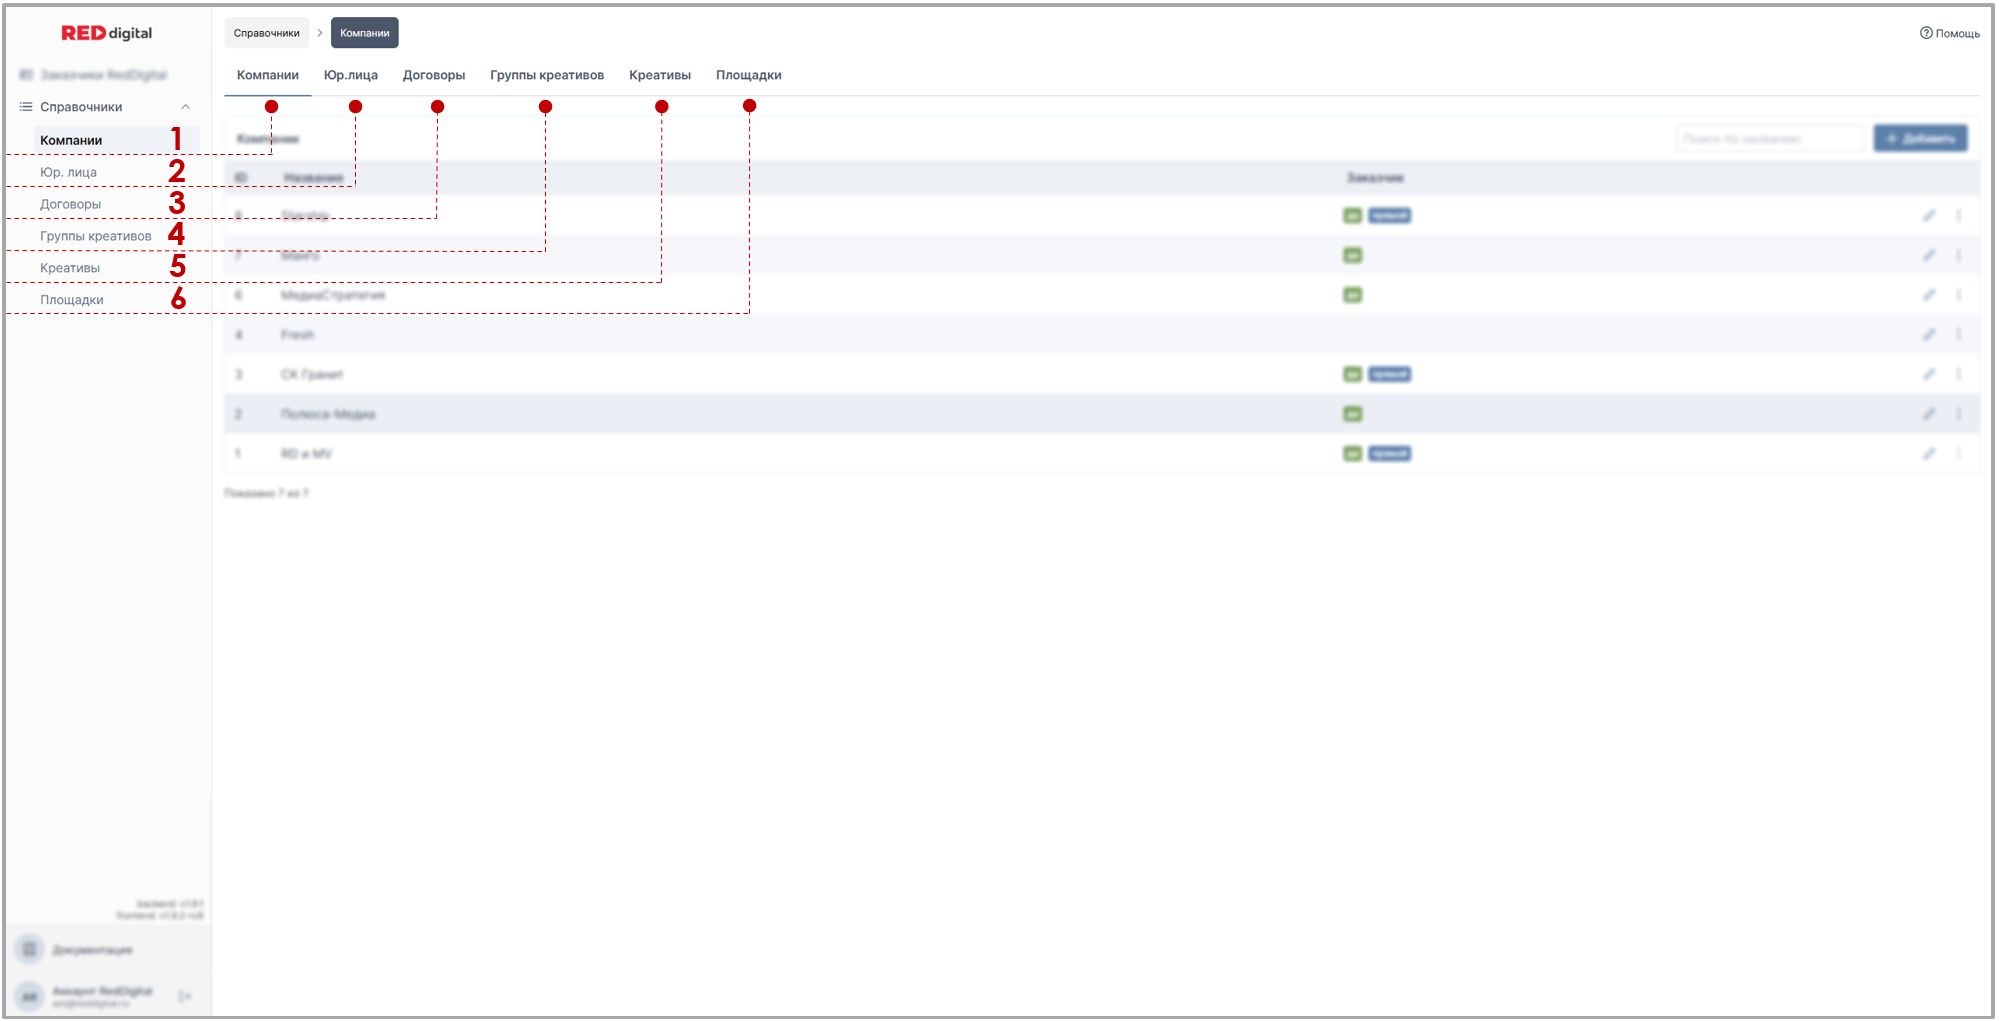Open the kebab menu in Полюса-Медиа row
1999x1021 pixels.
tap(1958, 414)
